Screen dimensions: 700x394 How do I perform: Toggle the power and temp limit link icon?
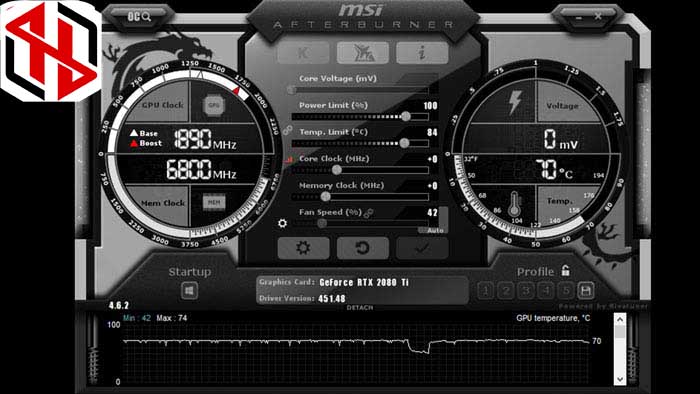coord(288,130)
